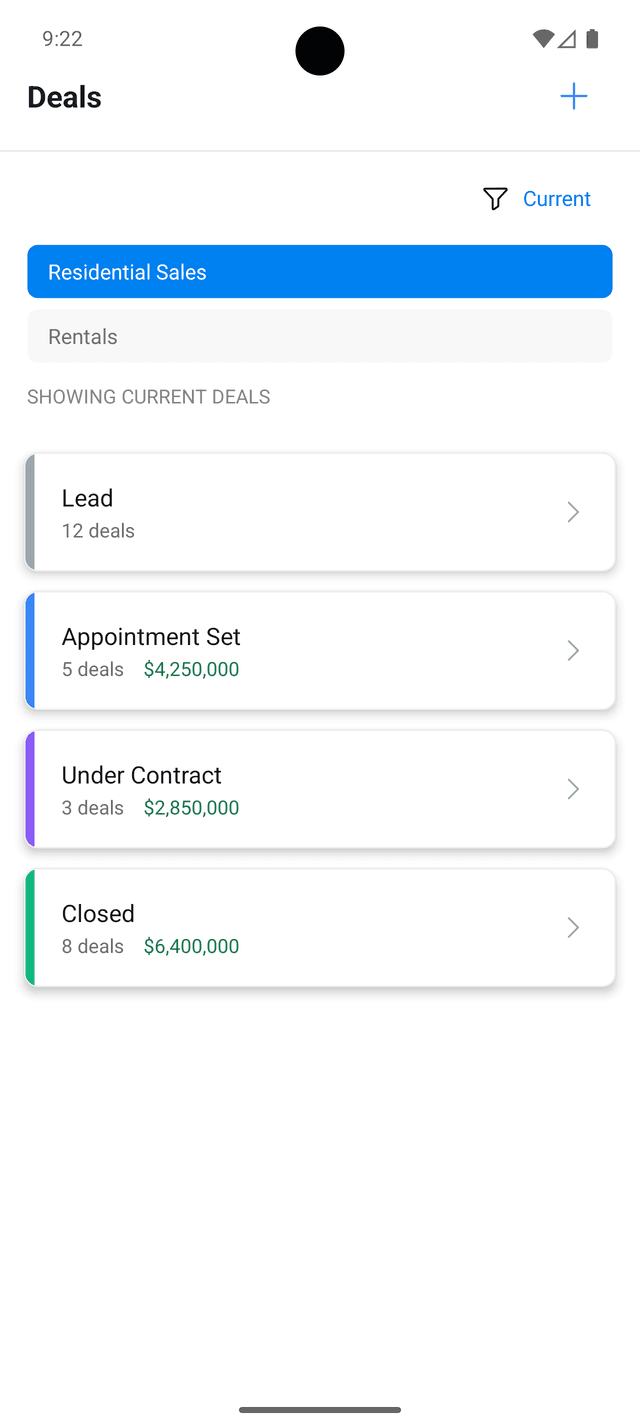Tap the navigation handle at screen bottom
Screen dimensions: 640x1428
click(x=320, y=1408)
